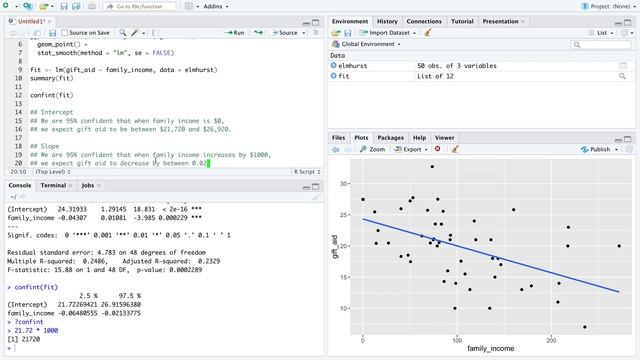This screenshot has width=640, height=360.
Task: Click the Environment refresh icon
Action: 624,33
